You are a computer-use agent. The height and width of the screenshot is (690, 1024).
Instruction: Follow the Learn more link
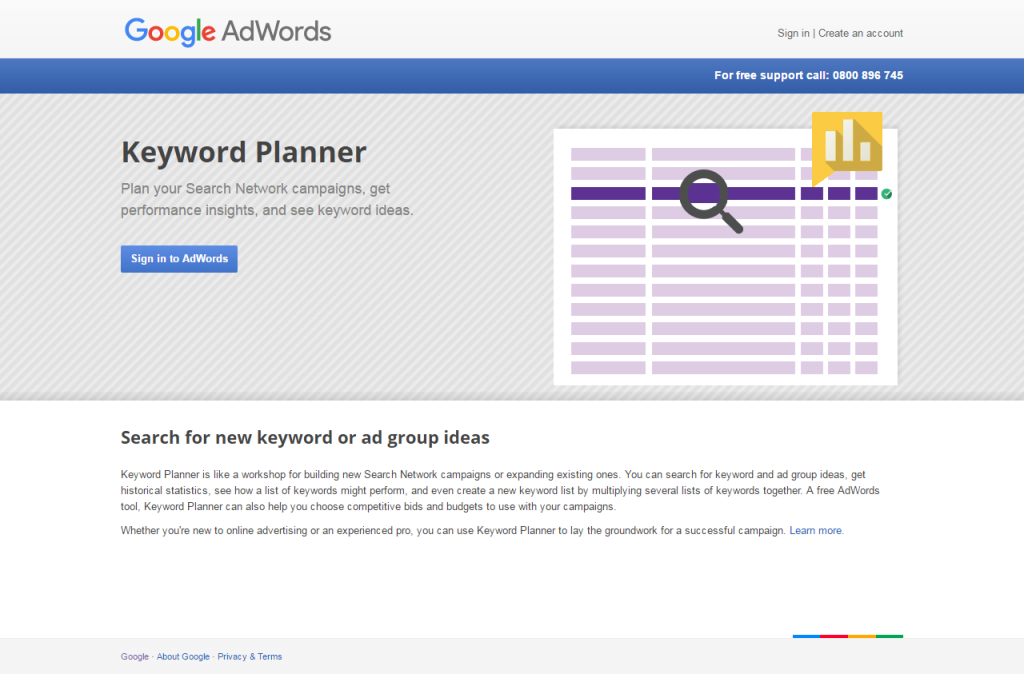[816, 531]
